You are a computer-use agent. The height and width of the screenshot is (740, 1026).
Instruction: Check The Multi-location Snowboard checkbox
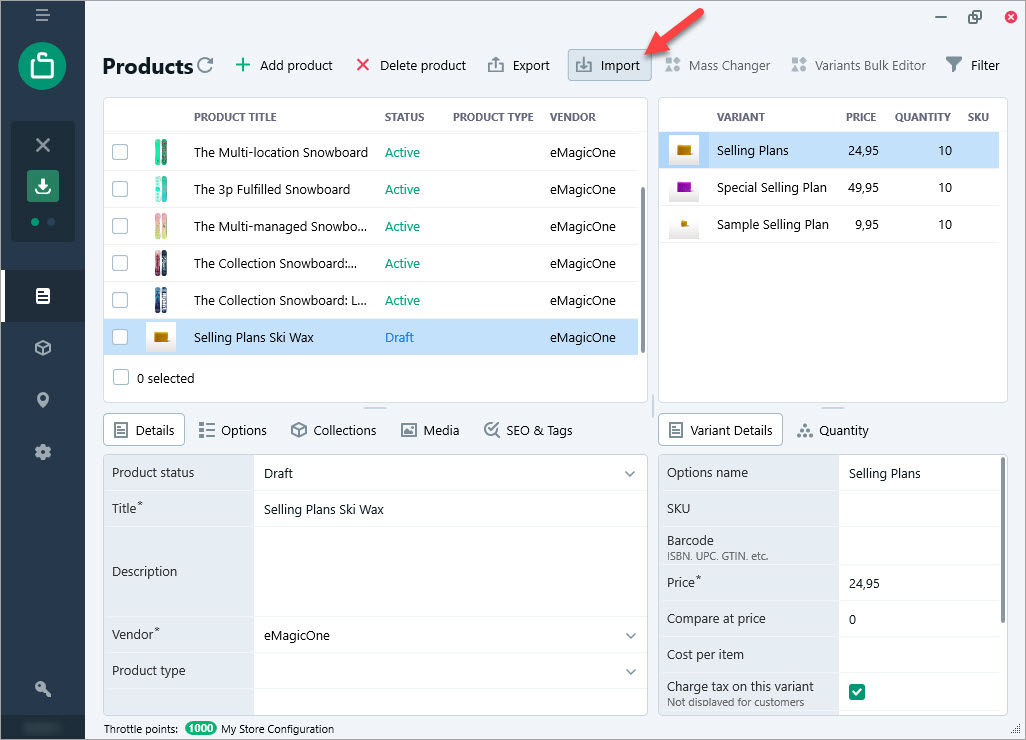point(120,152)
